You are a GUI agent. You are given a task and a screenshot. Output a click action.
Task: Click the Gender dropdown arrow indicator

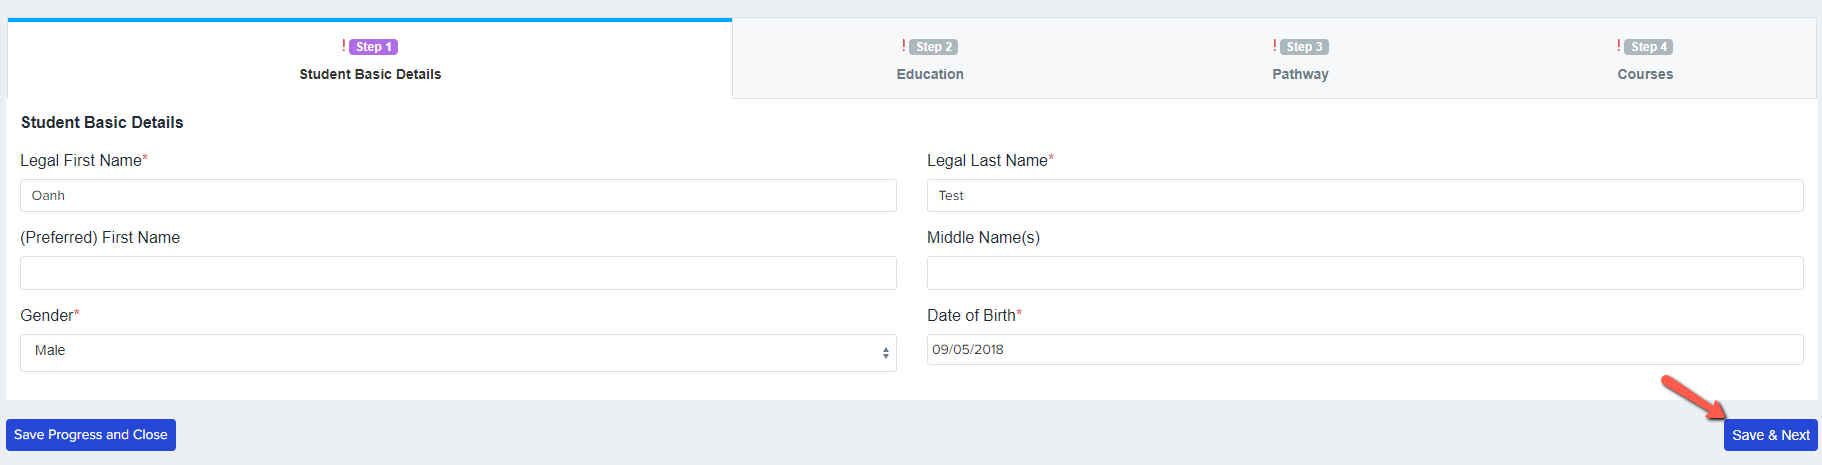coord(886,353)
